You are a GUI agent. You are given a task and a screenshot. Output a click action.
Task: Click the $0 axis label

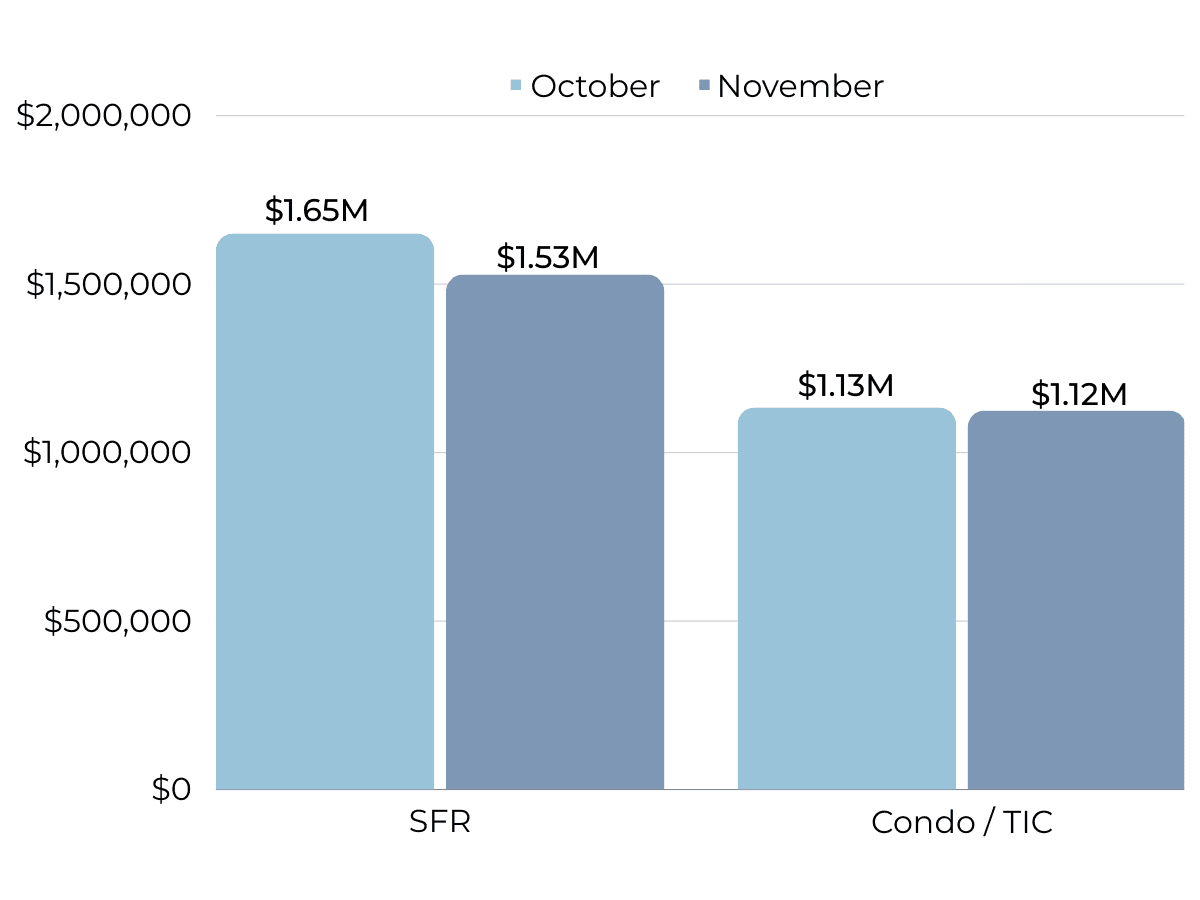click(x=171, y=790)
